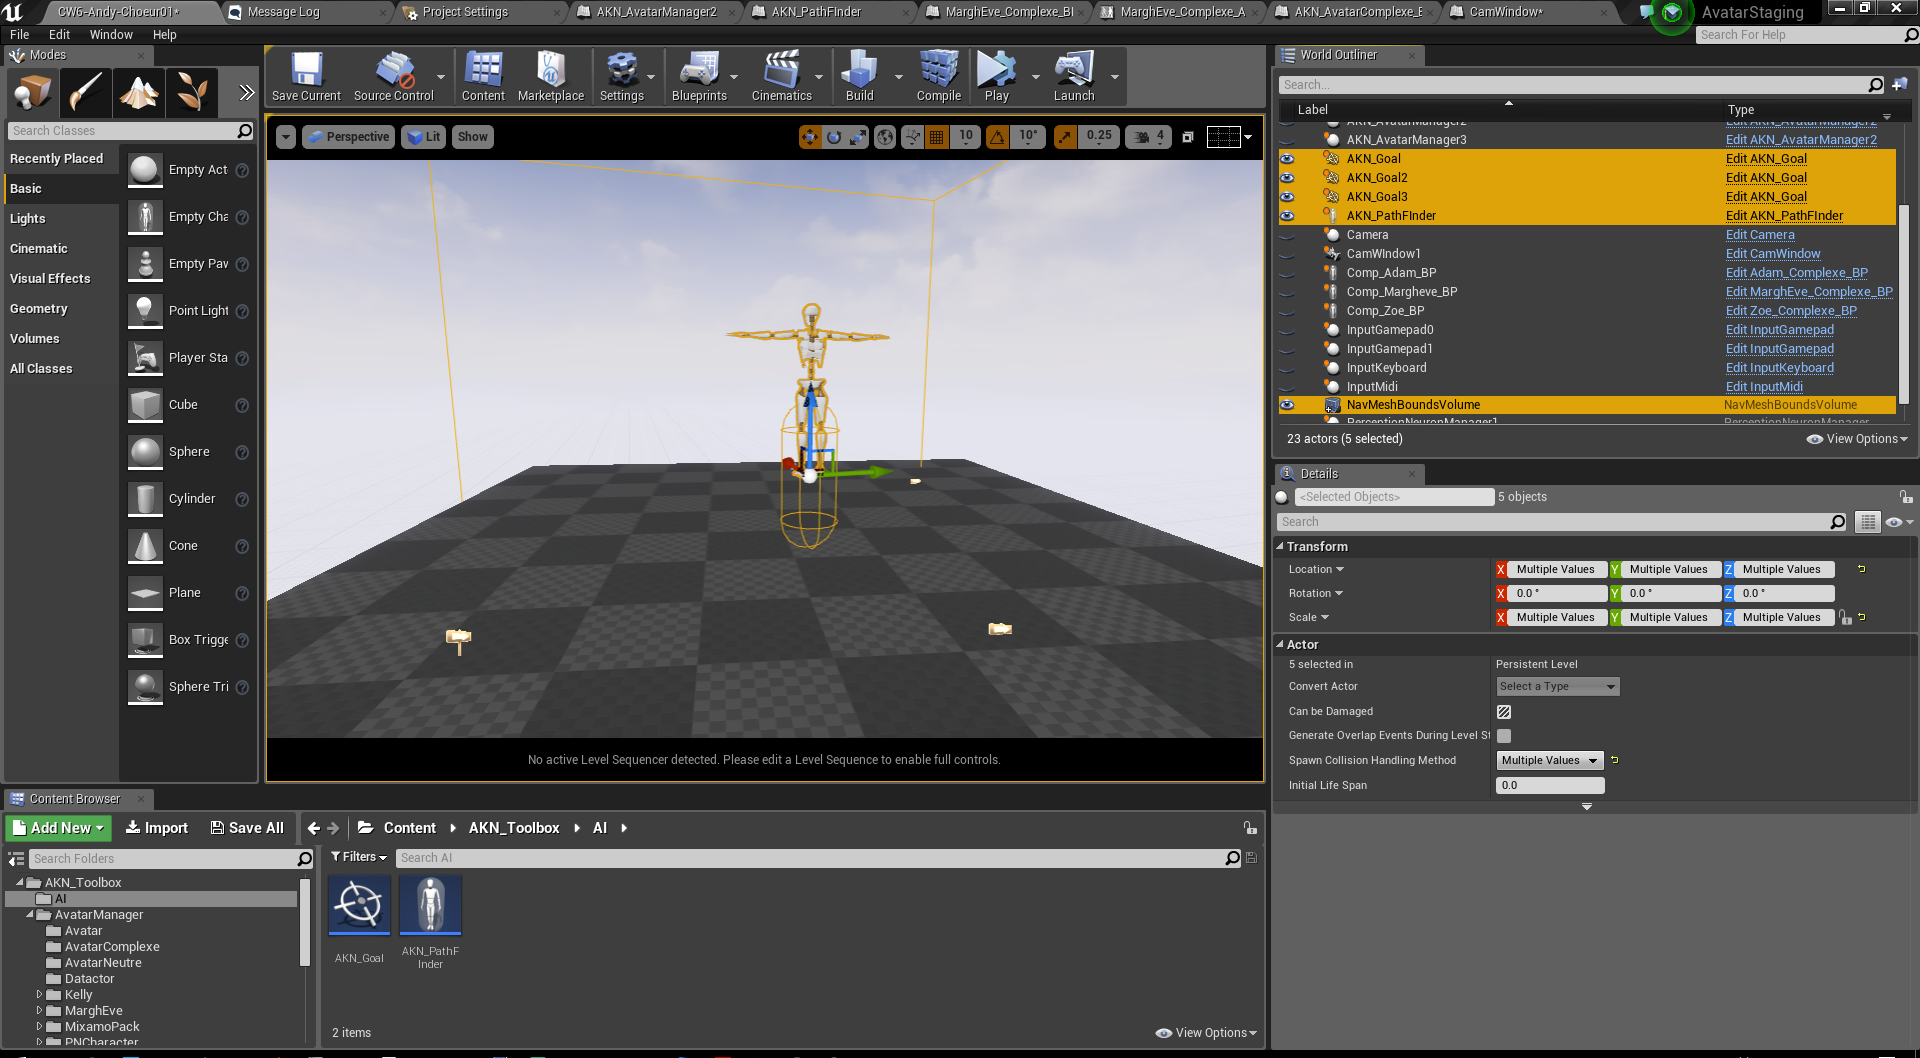Screen dimensions: 1920x1058
Task: Open World Outliner View Options
Action: [x=1857, y=439]
